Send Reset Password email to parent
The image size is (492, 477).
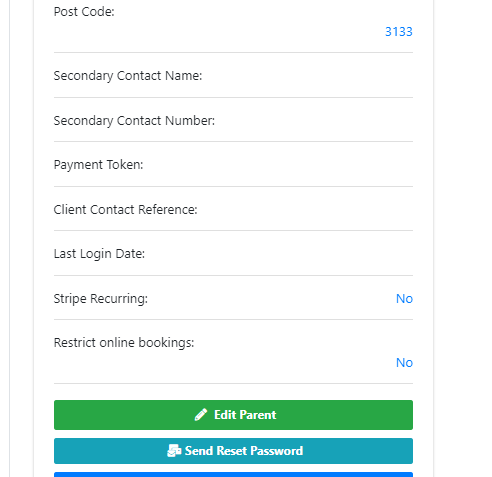[233, 451]
